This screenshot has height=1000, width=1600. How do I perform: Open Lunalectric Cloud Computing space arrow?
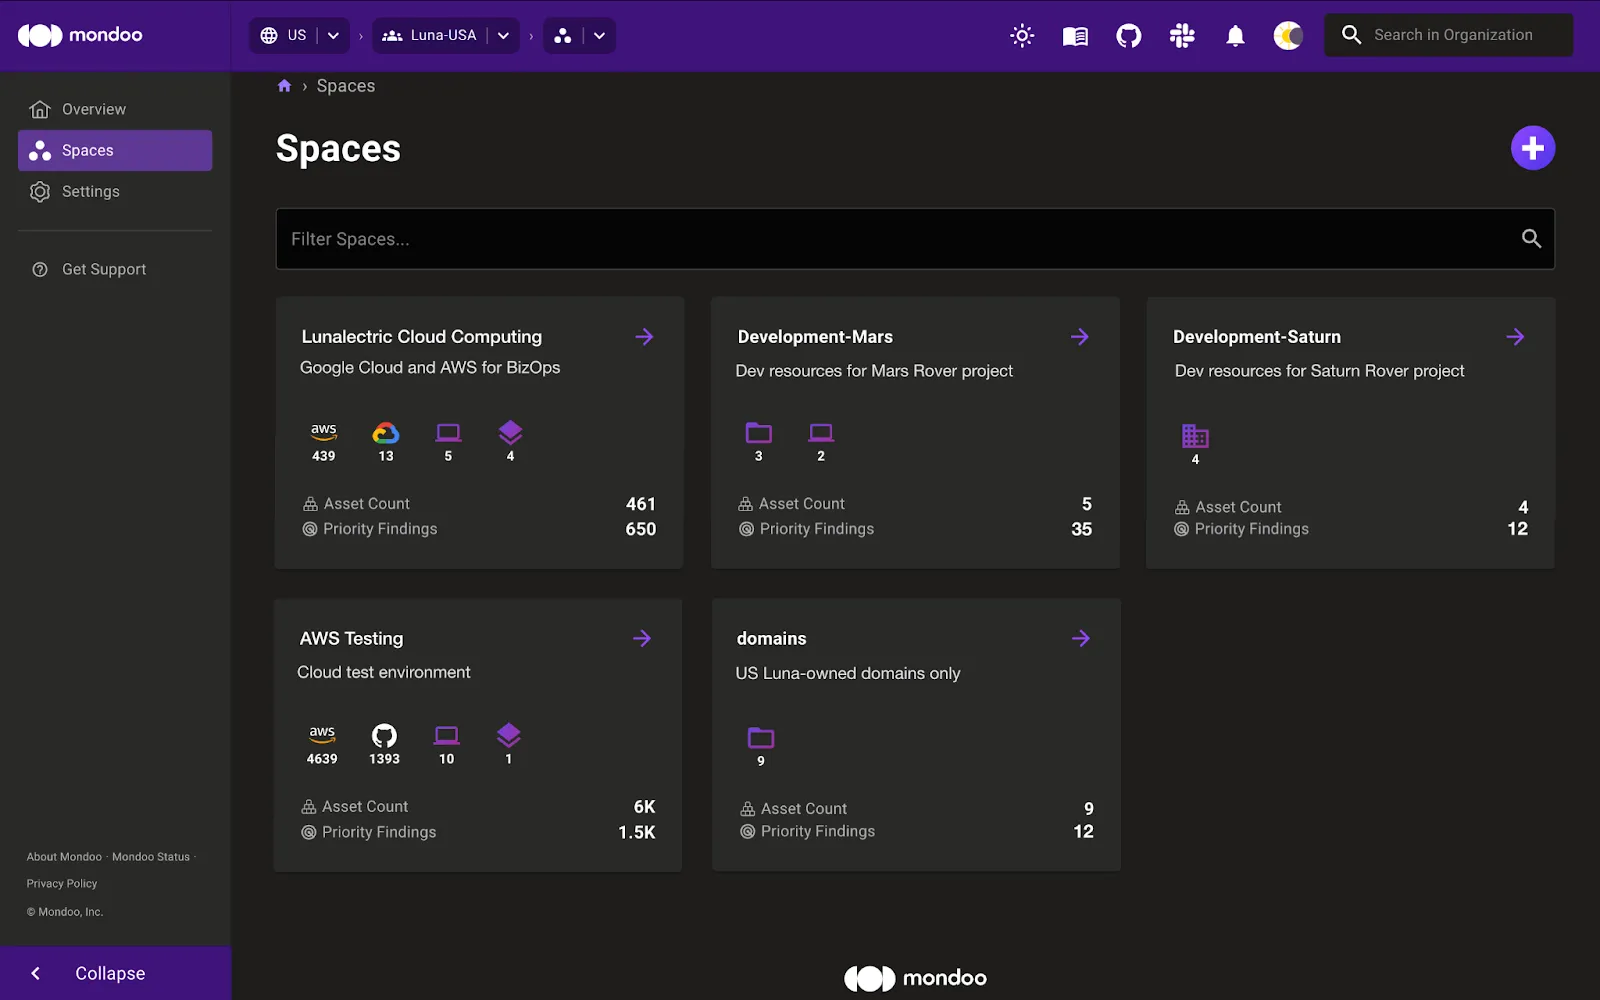pos(644,337)
